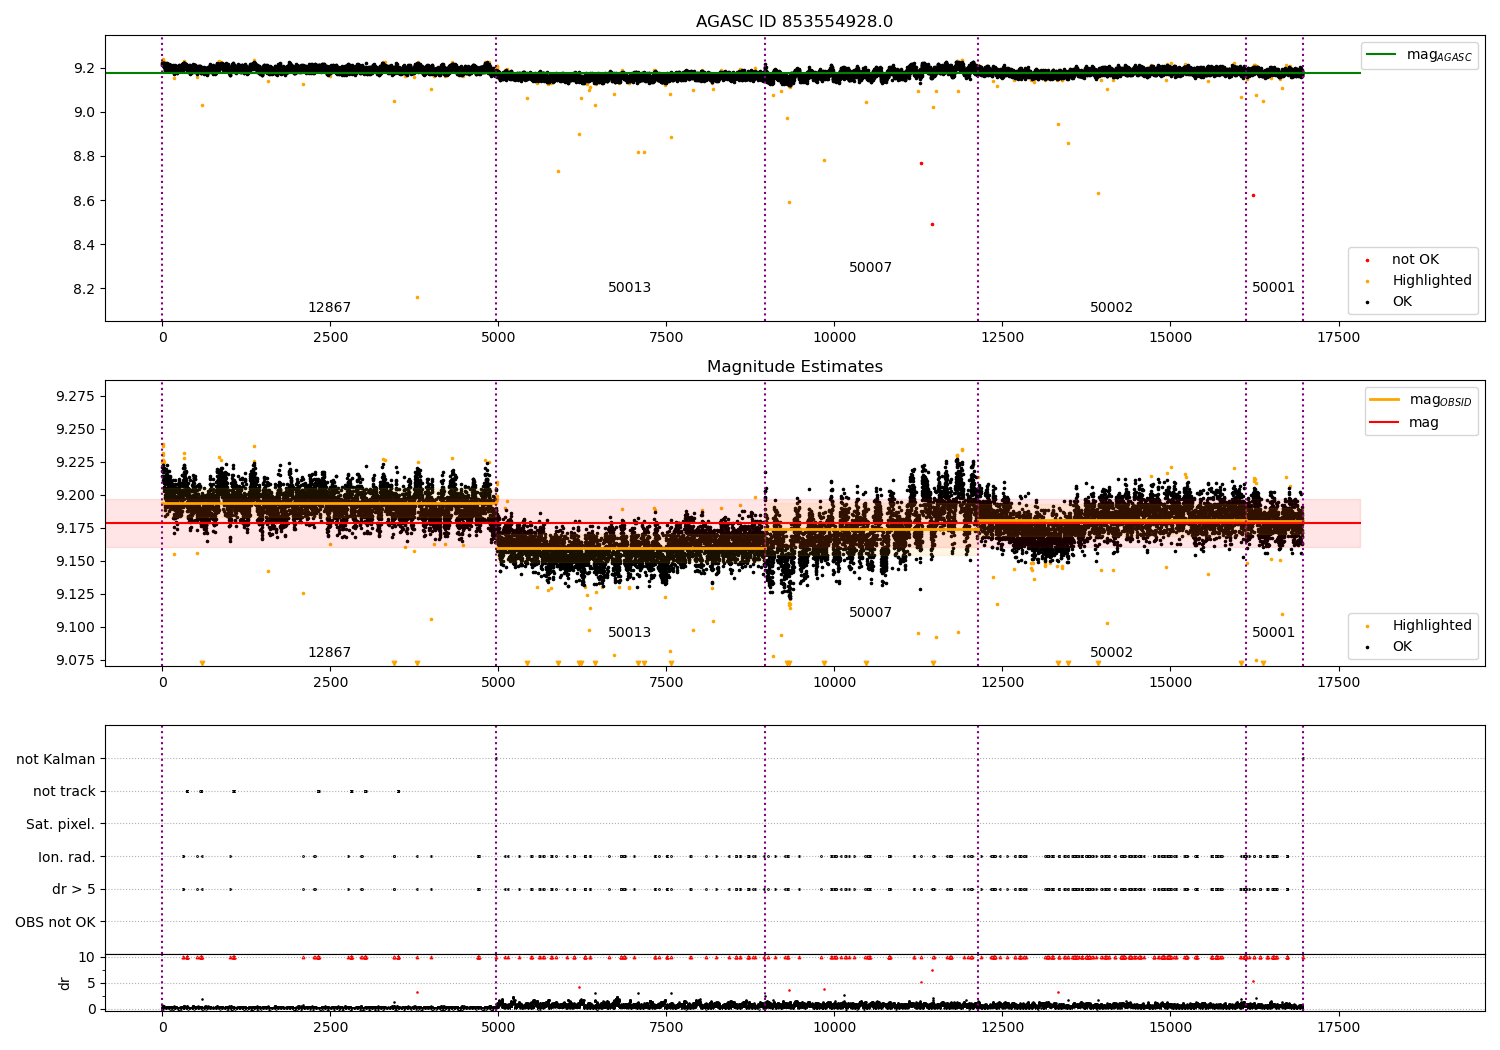
Task: Click x-axis tick 15000 in middle plot
Action: coord(1170,683)
